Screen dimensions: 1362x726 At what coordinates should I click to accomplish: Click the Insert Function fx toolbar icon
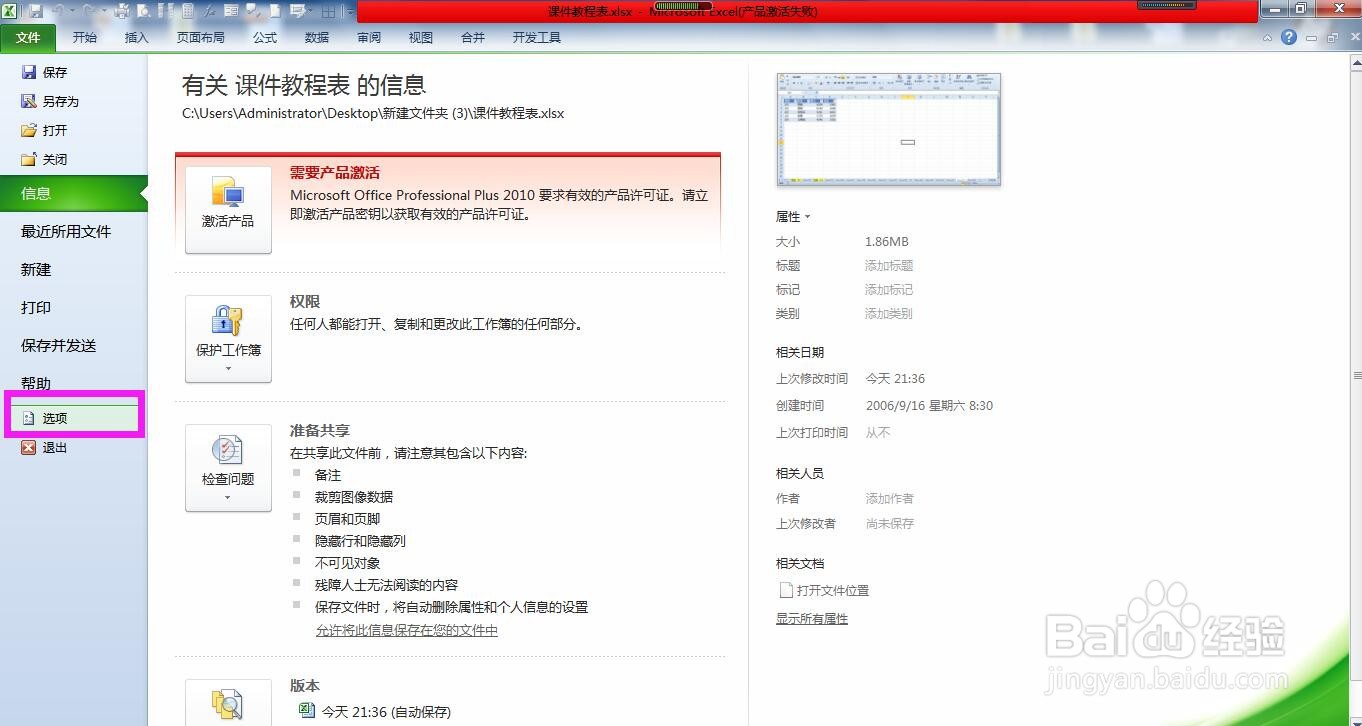pos(209,10)
